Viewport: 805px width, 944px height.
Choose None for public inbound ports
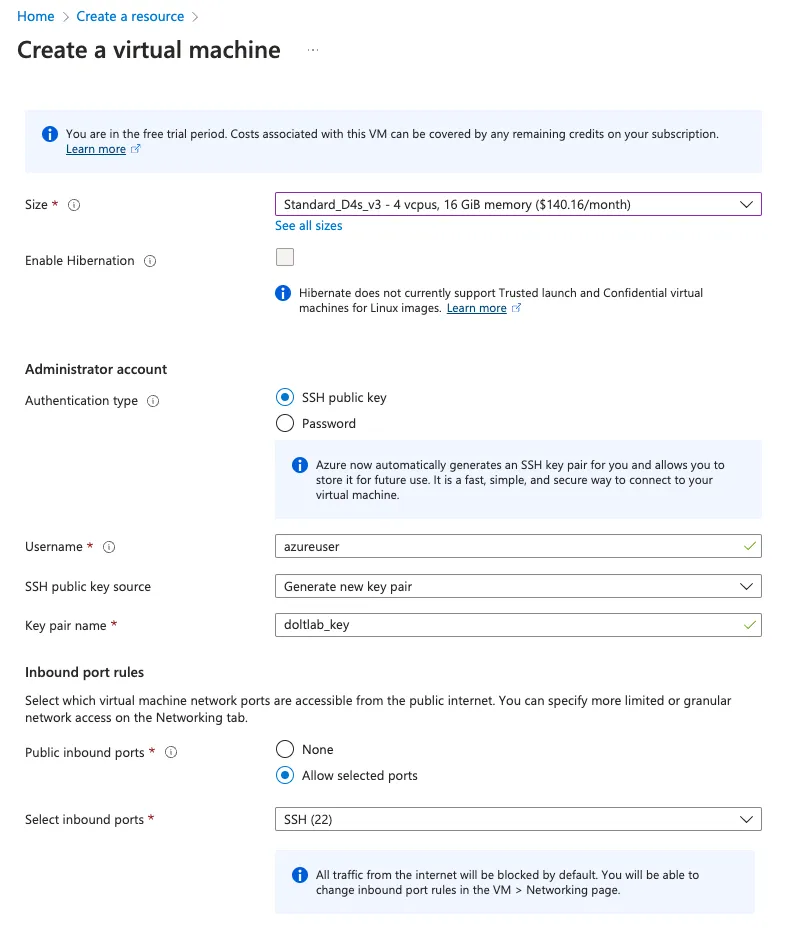(285, 749)
